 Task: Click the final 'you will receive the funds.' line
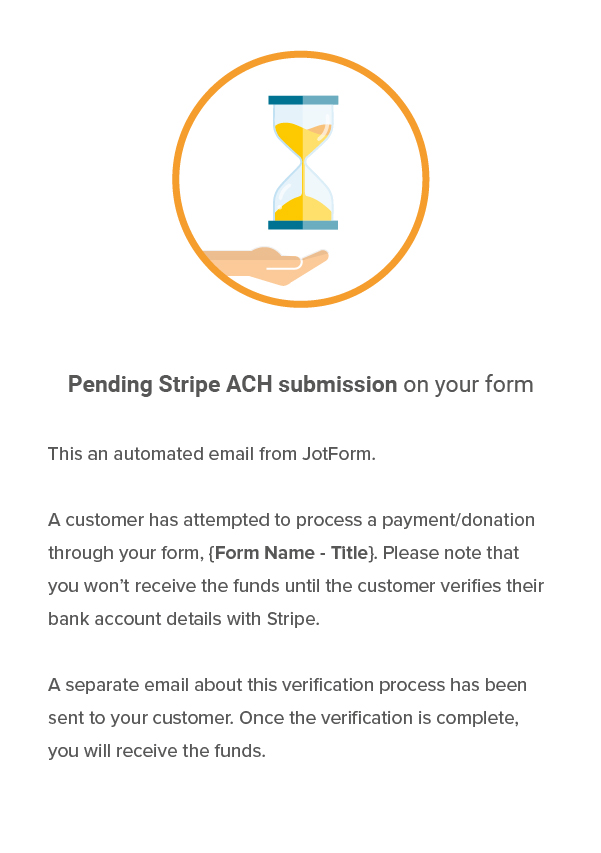[x=157, y=751]
